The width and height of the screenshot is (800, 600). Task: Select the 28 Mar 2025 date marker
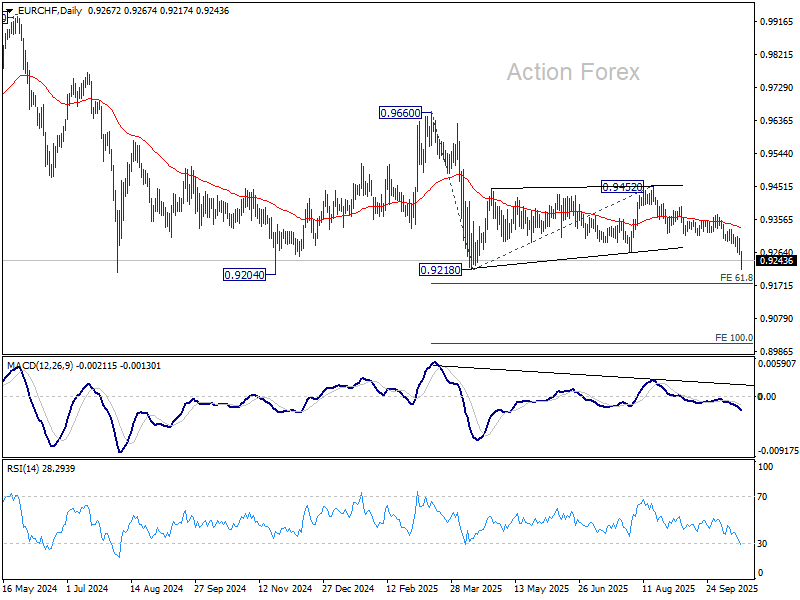coord(476,588)
